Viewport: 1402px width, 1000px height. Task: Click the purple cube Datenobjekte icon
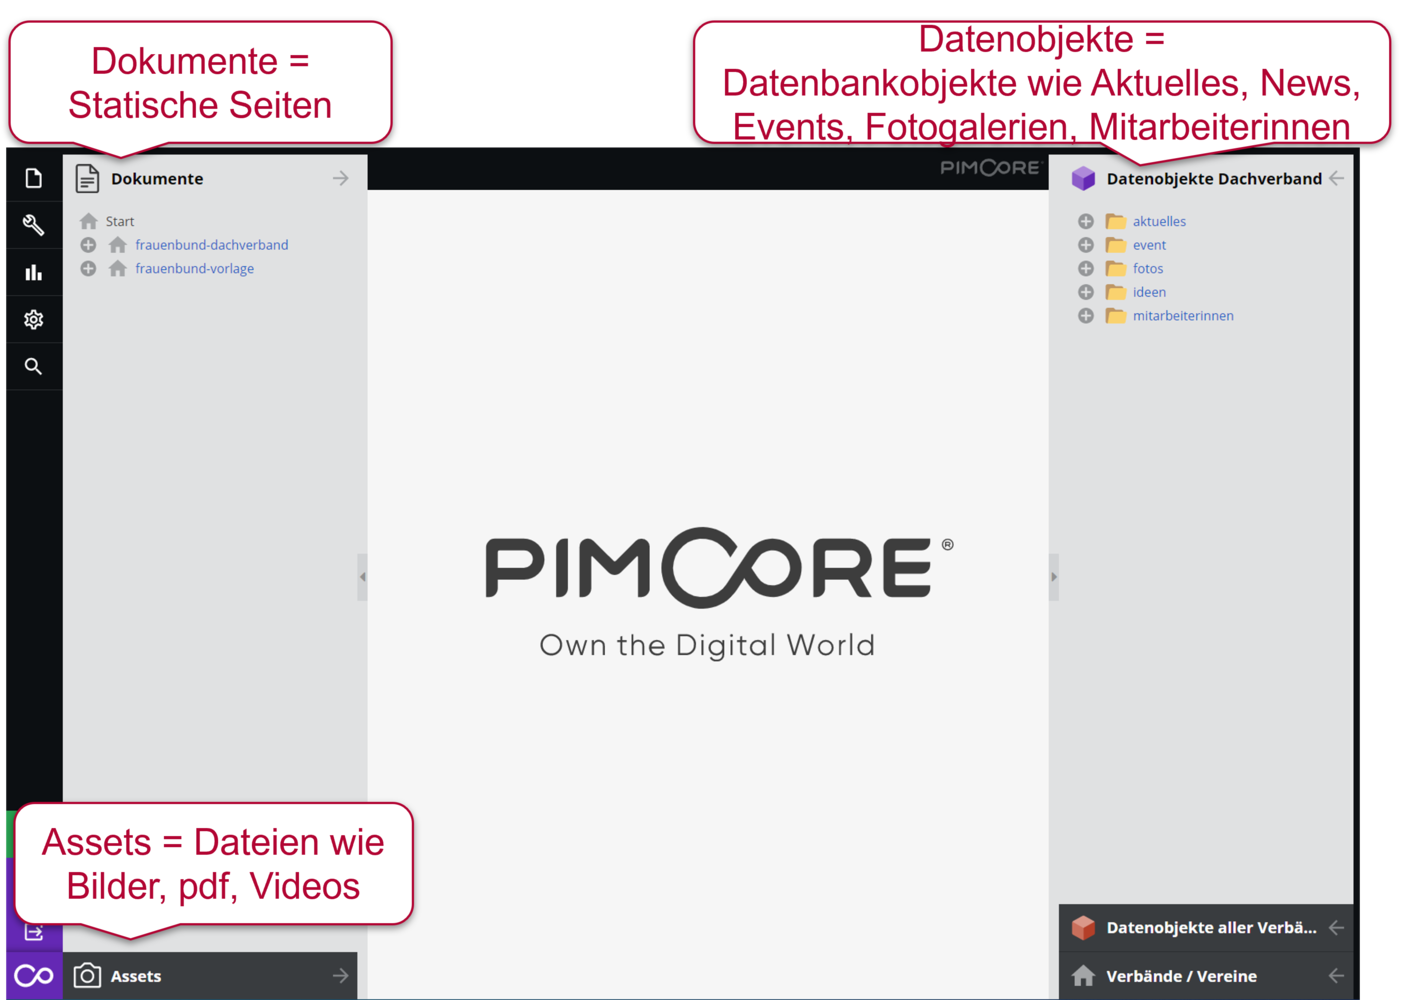[x=1083, y=178]
